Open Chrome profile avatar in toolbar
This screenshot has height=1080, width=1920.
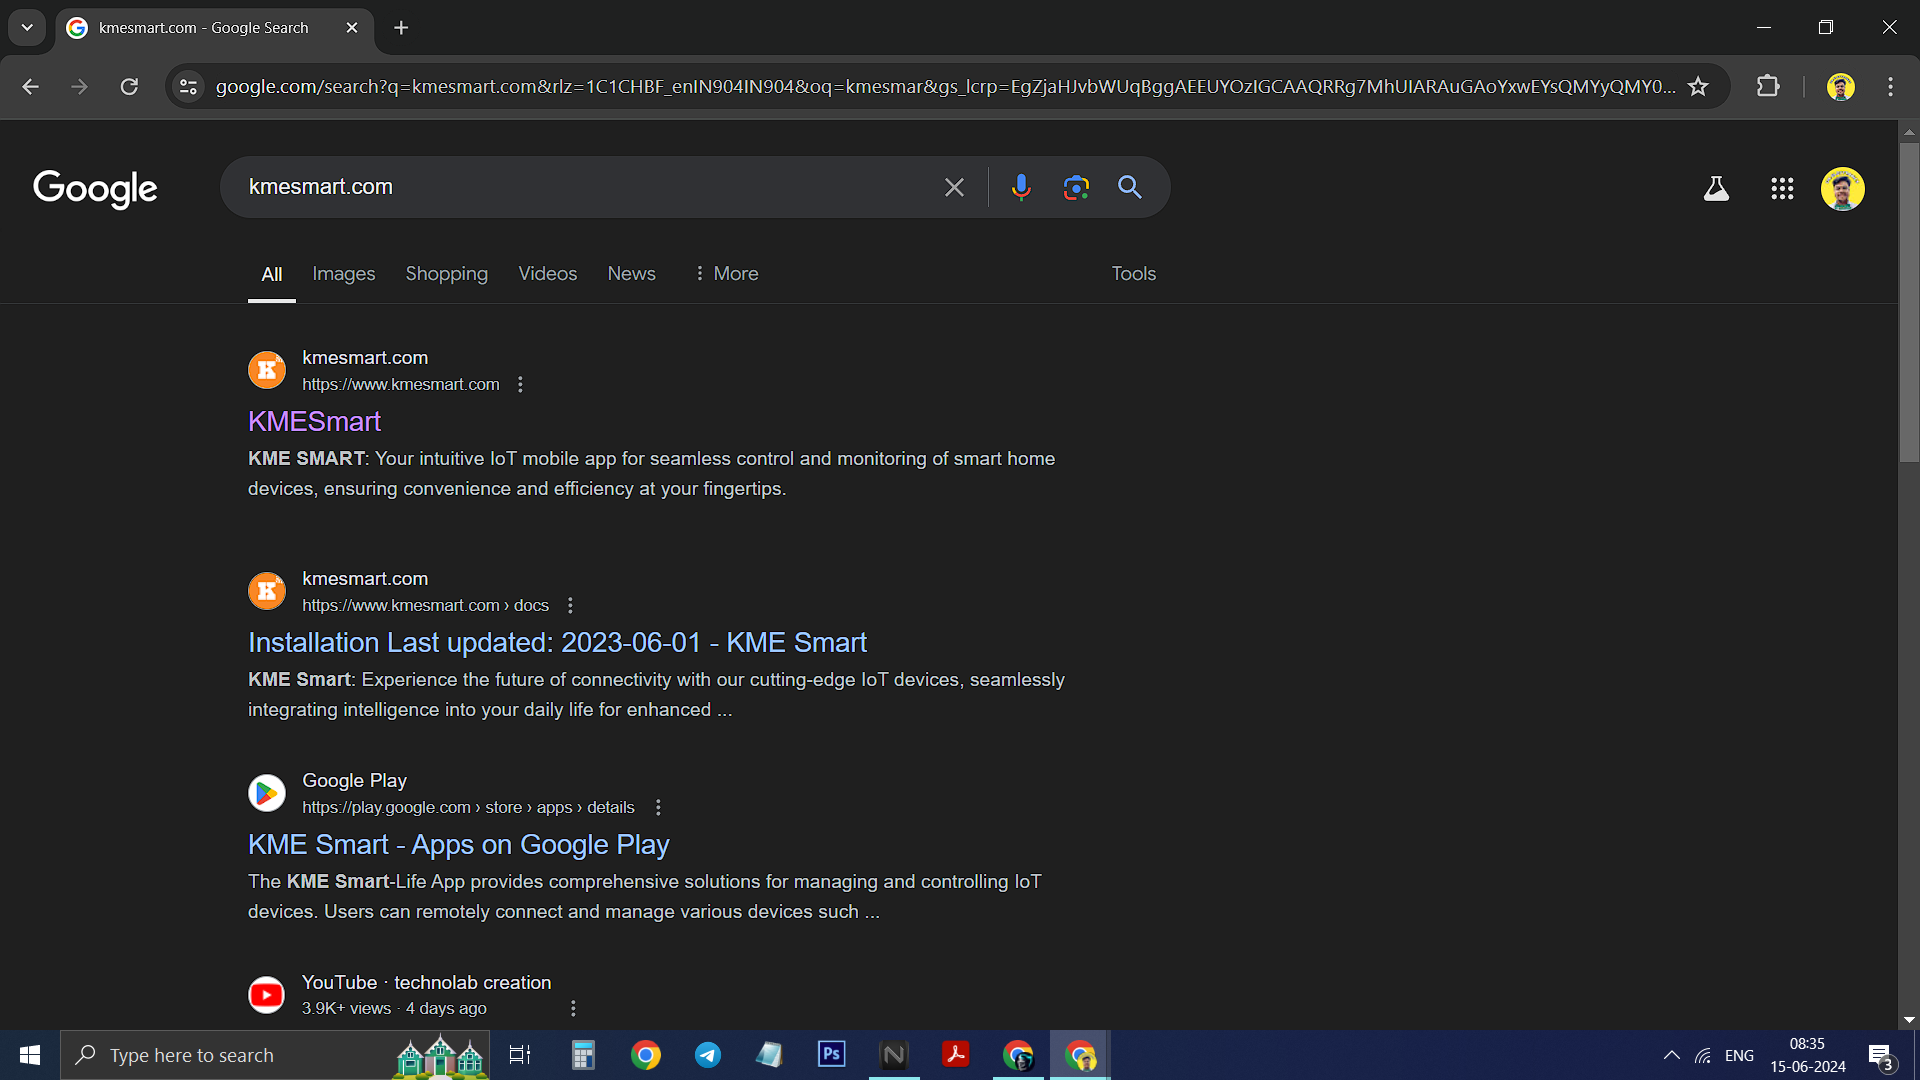tap(1841, 87)
